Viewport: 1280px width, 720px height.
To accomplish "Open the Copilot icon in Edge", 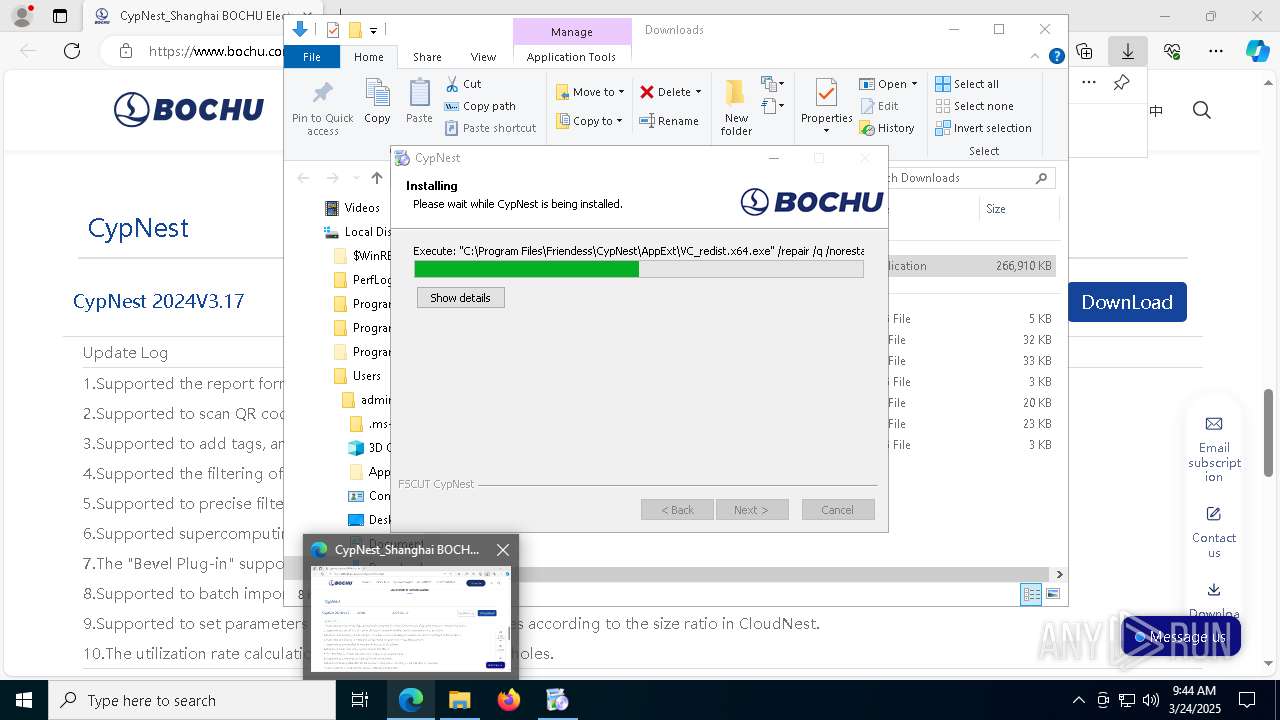I will click(x=1257, y=51).
